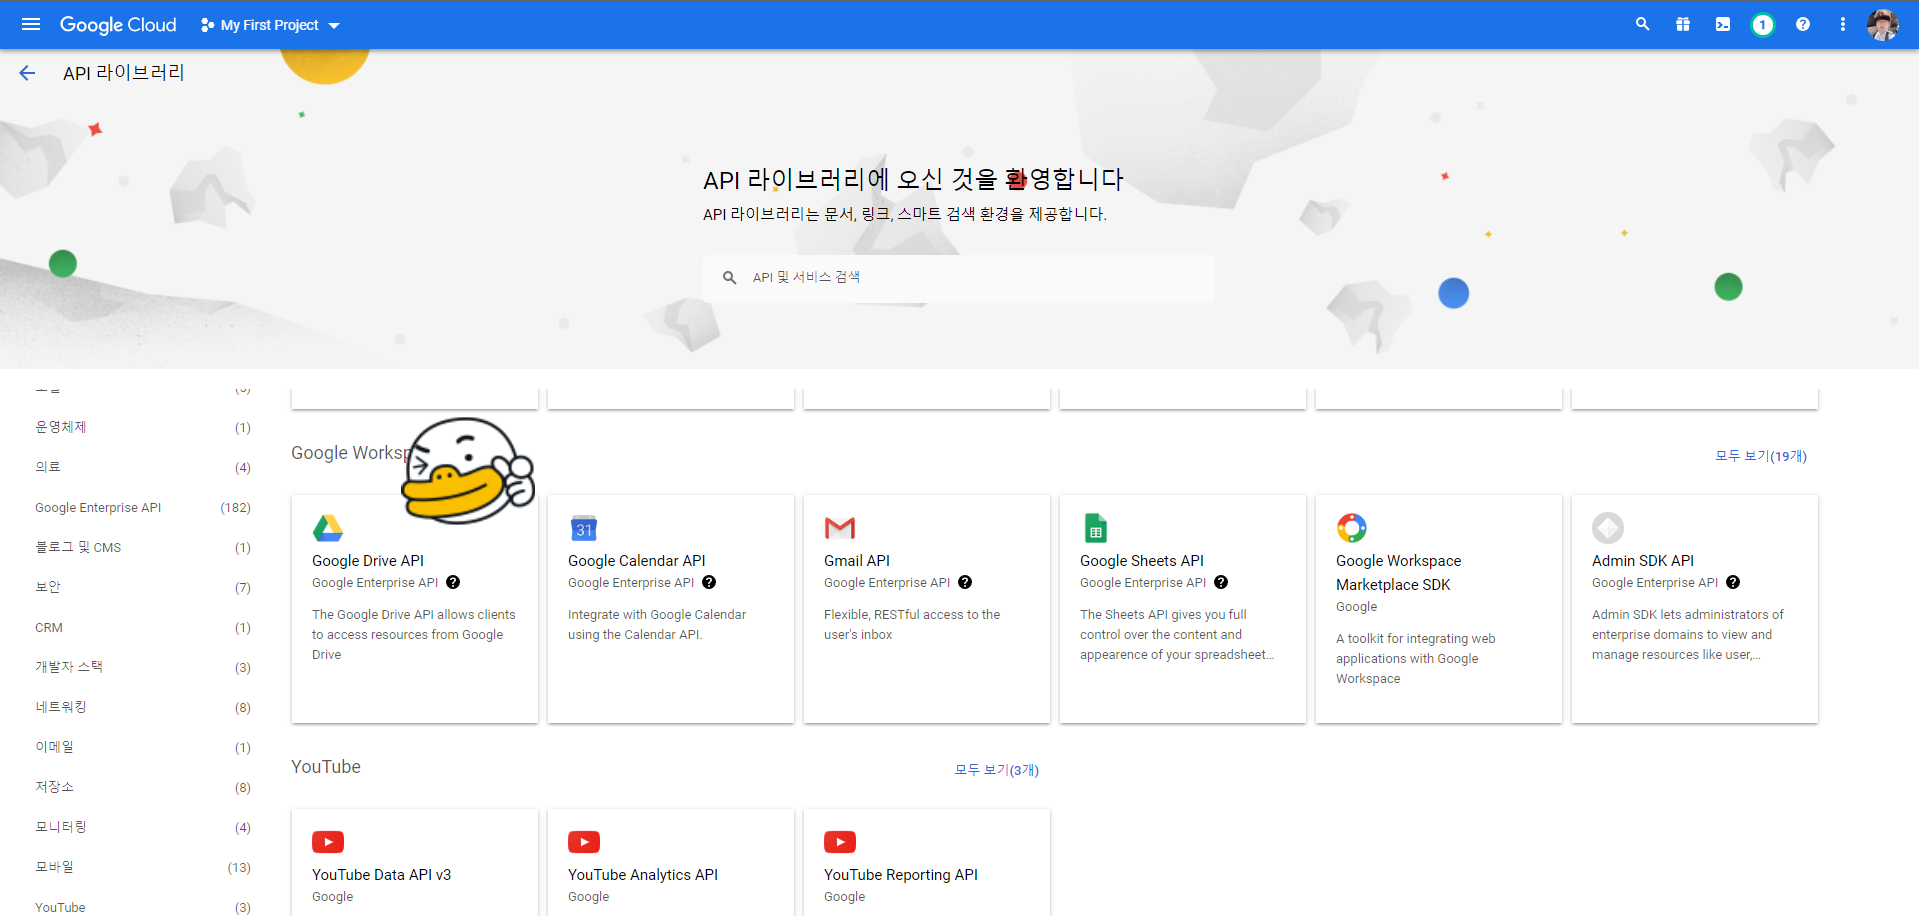Open the Google Drive API card icon
Viewport: 1919px width, 916px height.
[328, 527]
